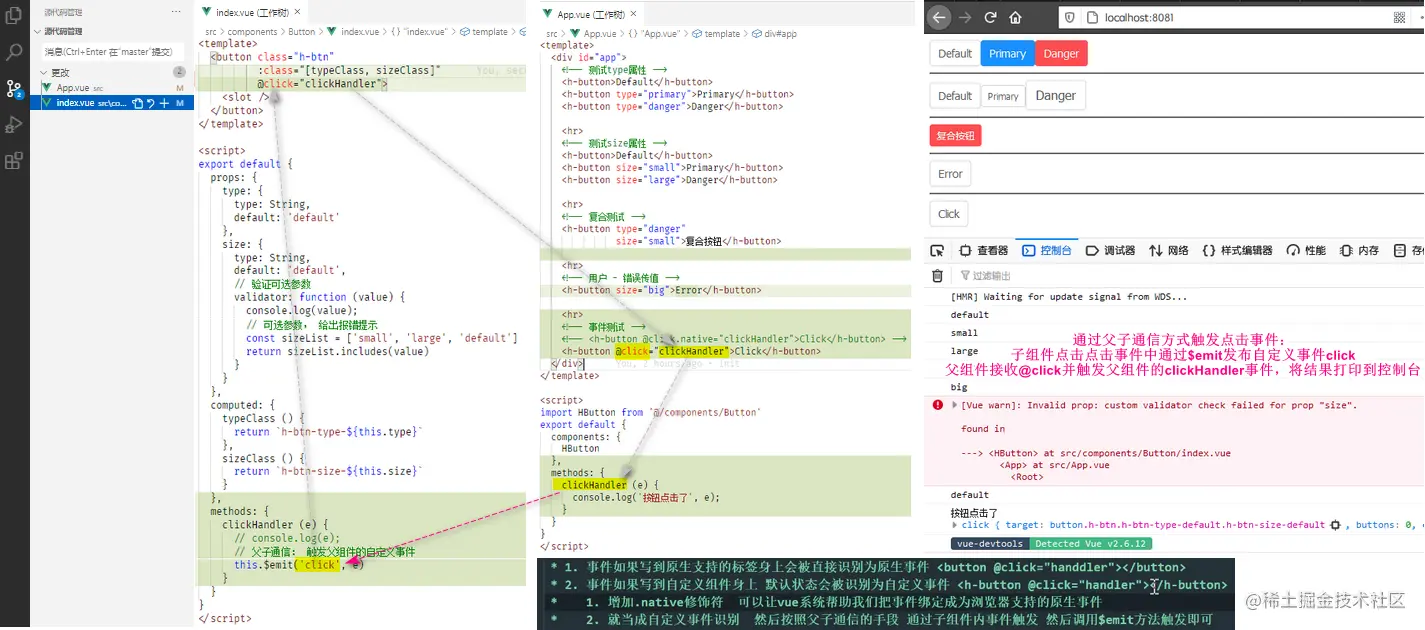Click the commit message input box
Screen dimensions: 1425x630
112,51
